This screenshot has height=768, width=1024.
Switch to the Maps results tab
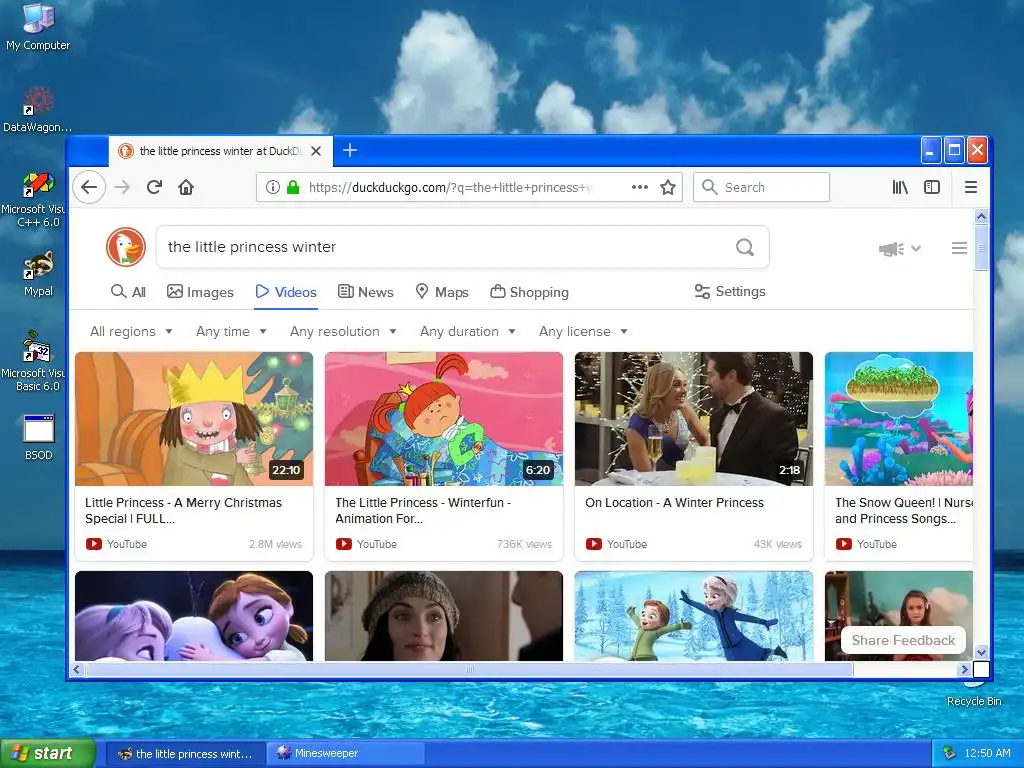[x=442, y=292]
